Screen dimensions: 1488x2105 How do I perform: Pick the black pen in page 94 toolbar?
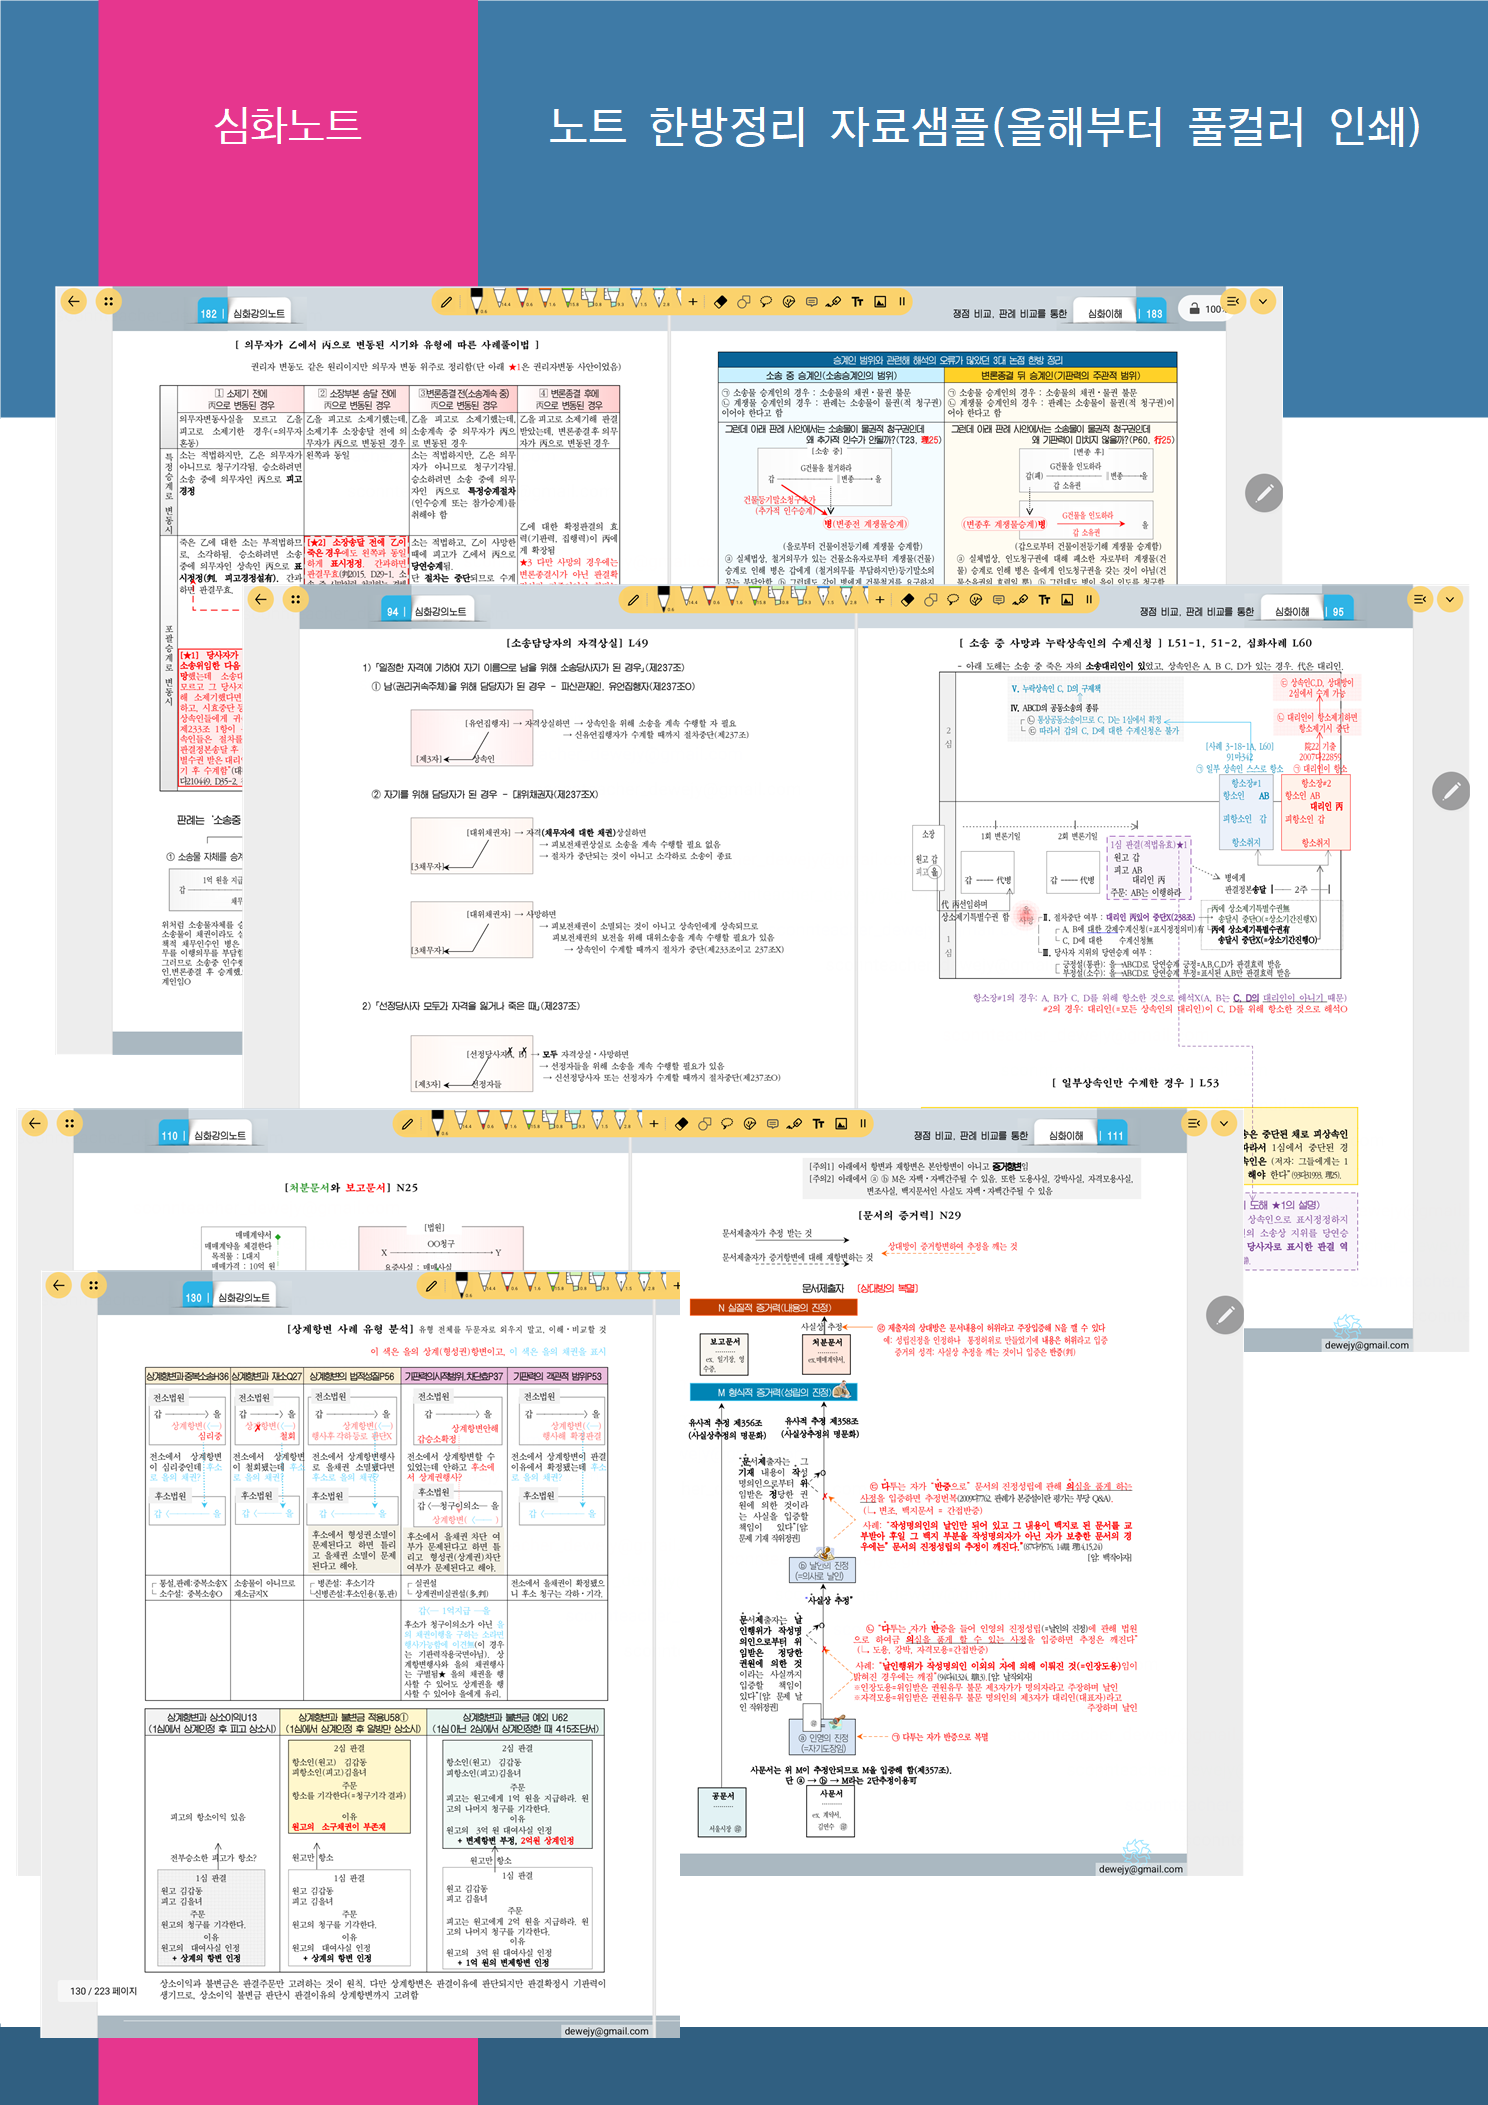[663, 597]
